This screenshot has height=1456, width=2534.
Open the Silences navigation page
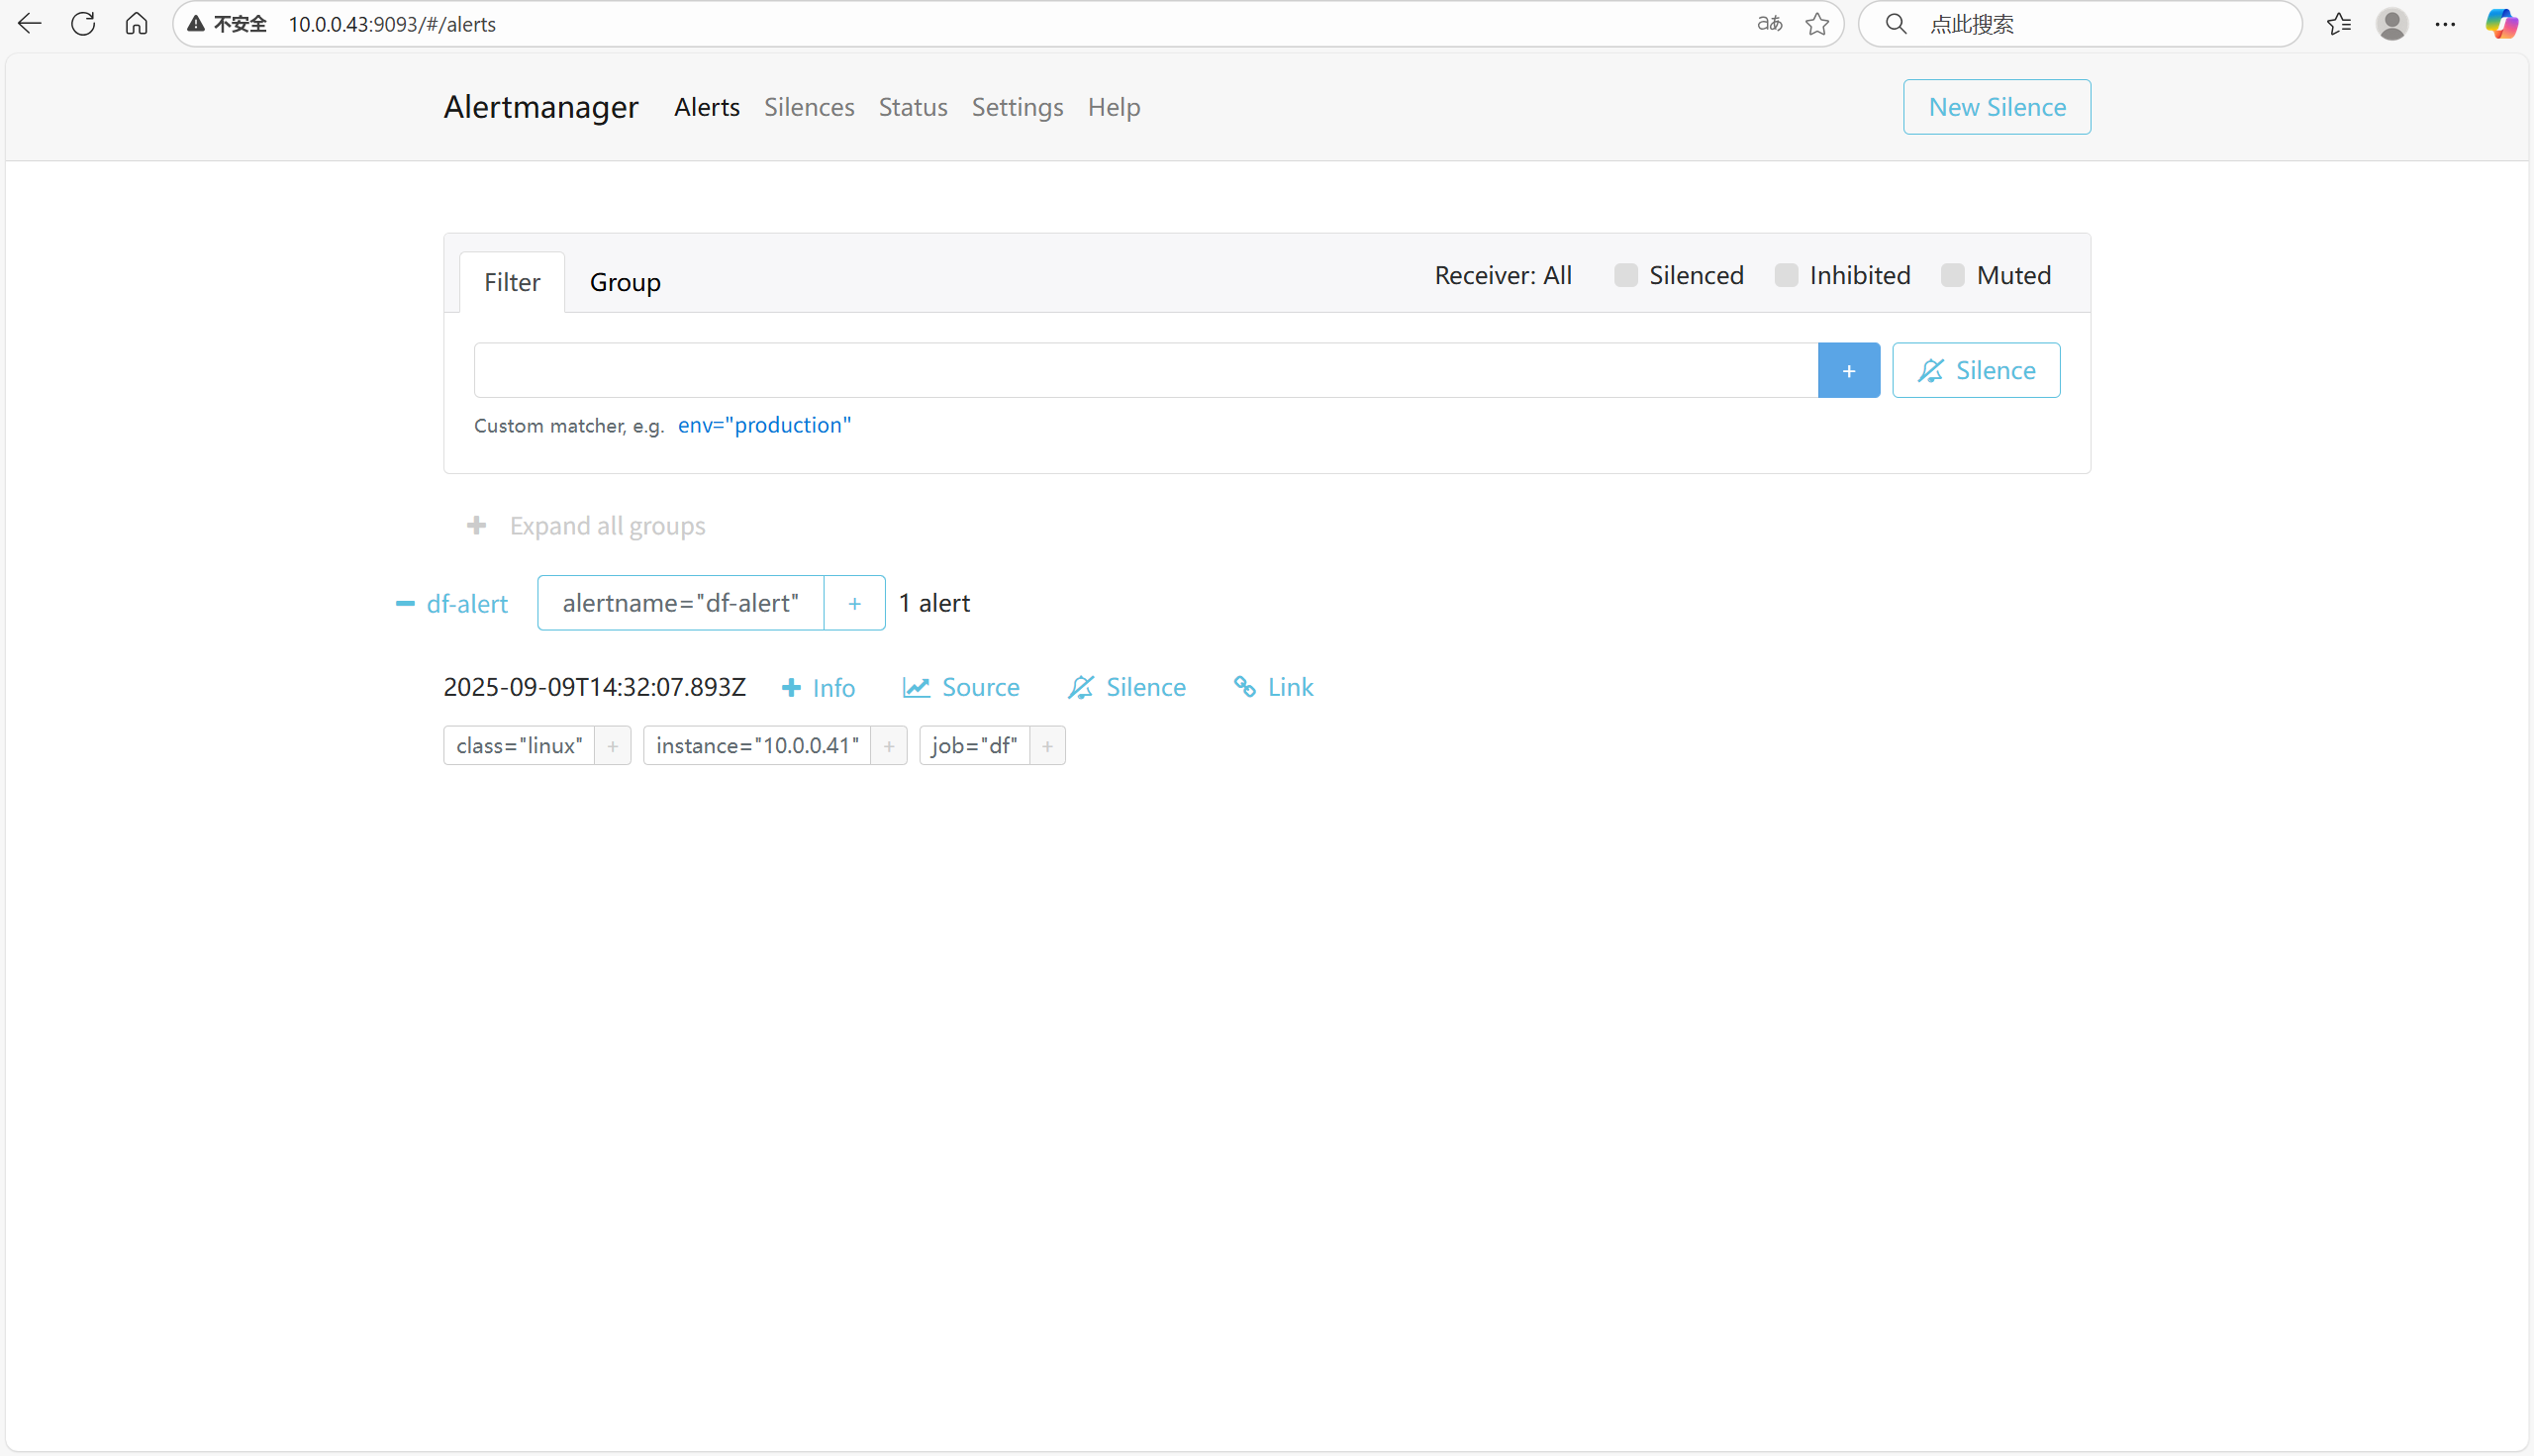[x=809, y=107]
